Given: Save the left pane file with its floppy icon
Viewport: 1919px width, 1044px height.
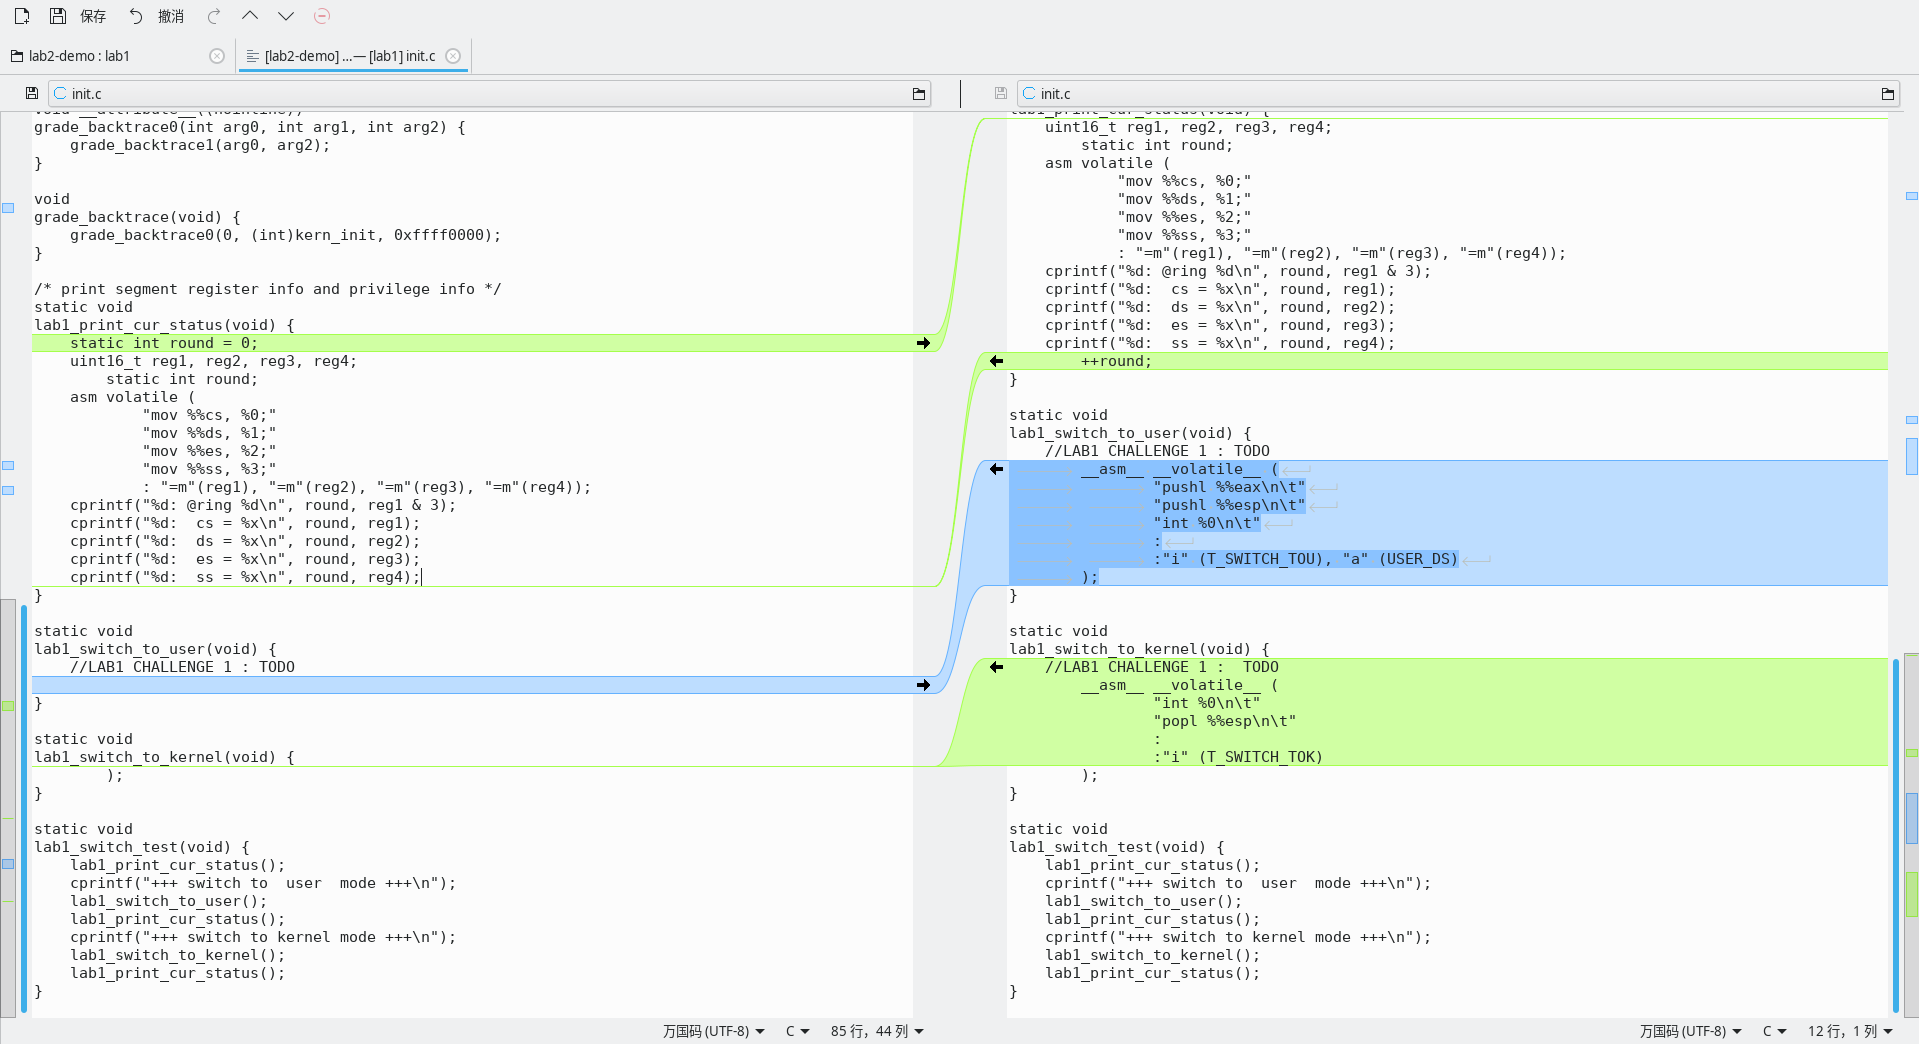Looking at the screenshot, I should point(32,93).
